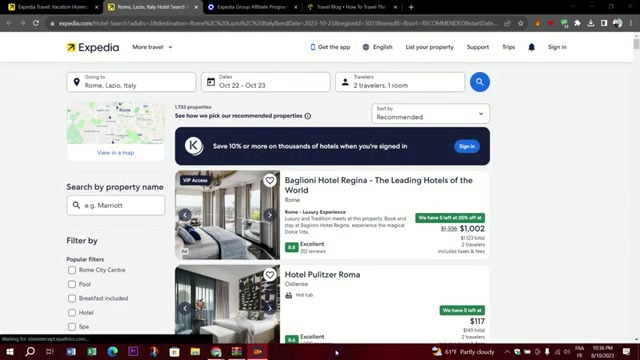The height and width of the screenshot is (360, 640).
Task: Open the Sort by Recommended dropdown
Action: point(431,113)
